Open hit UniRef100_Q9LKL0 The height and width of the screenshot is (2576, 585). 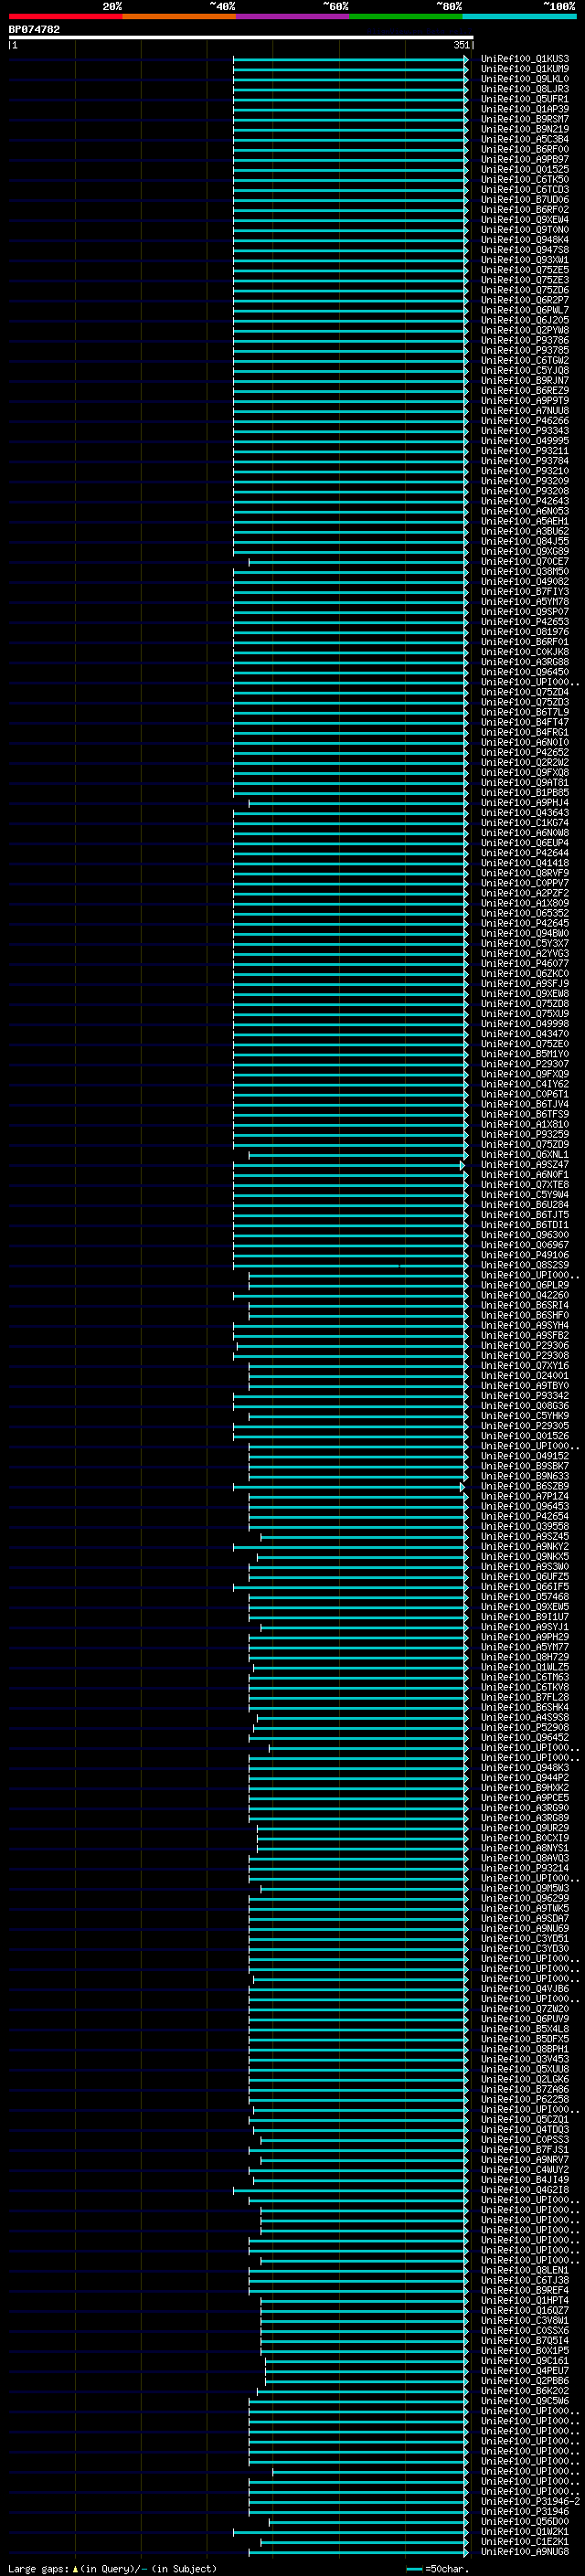pos(525,79)
